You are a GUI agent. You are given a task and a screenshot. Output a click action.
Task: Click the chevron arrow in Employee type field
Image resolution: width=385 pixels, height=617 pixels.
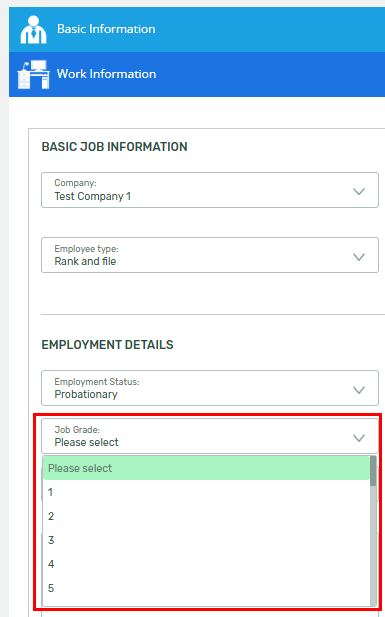(x=359, y=257)
